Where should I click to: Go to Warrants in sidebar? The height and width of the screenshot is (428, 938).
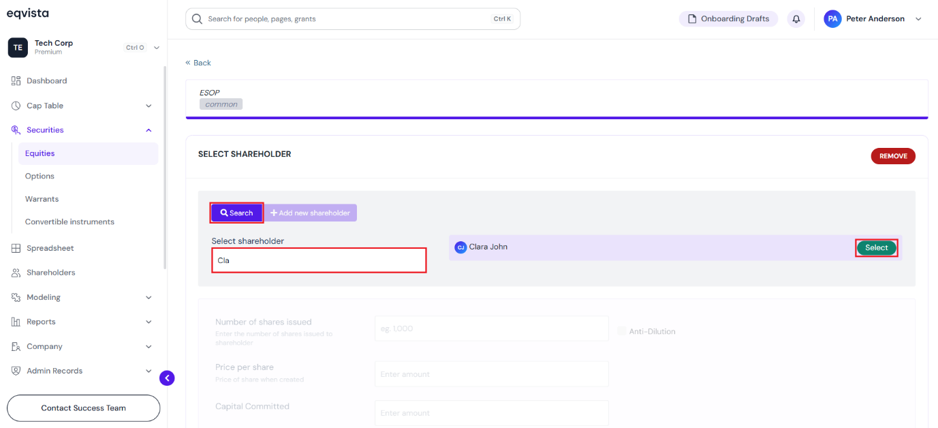pyautogui.click(x=42, y=199)
